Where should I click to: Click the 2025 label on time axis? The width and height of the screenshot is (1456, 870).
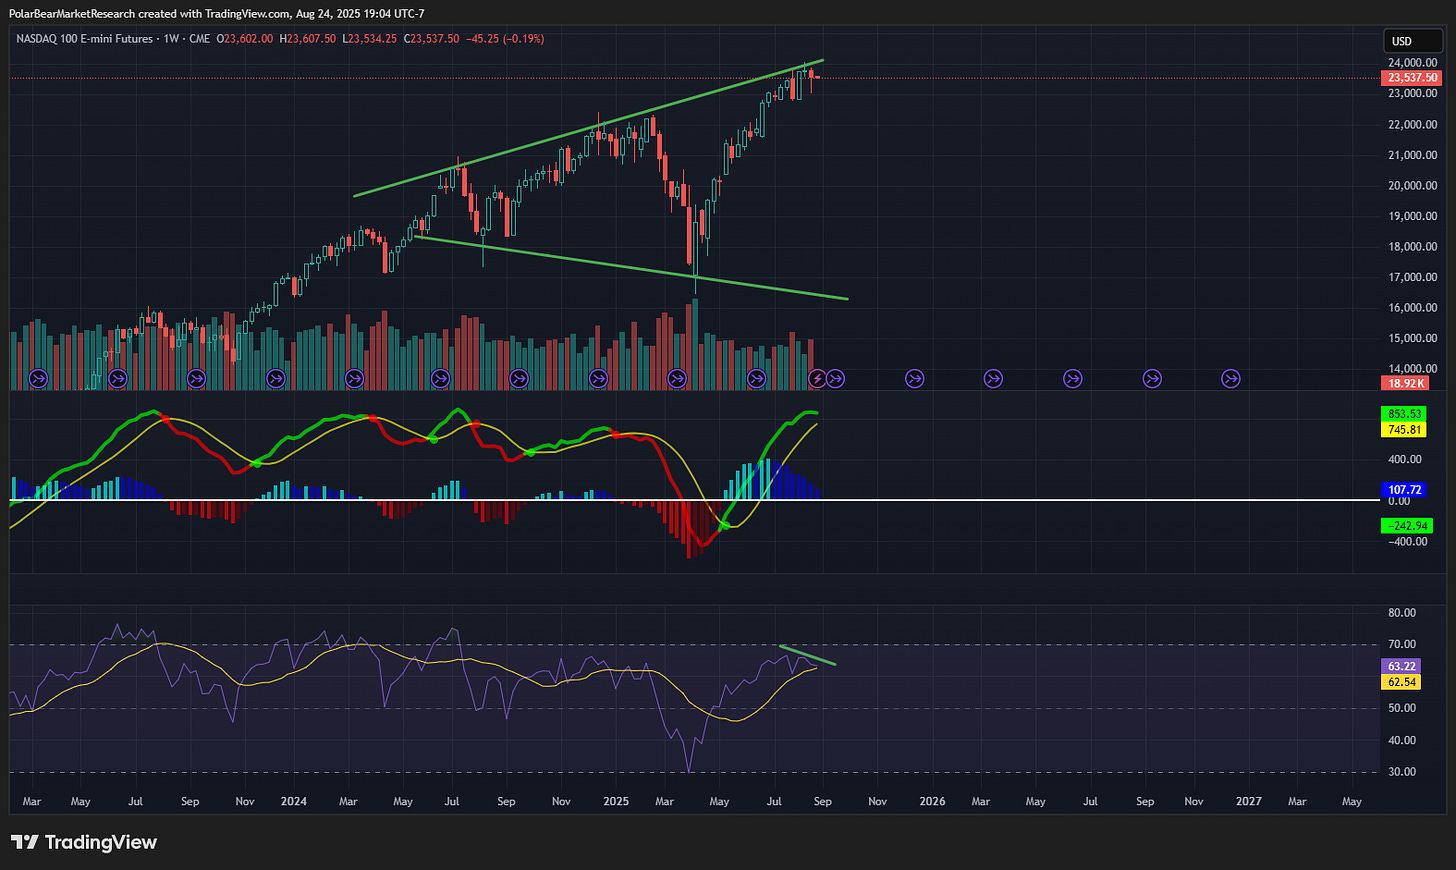coord(616,801)
